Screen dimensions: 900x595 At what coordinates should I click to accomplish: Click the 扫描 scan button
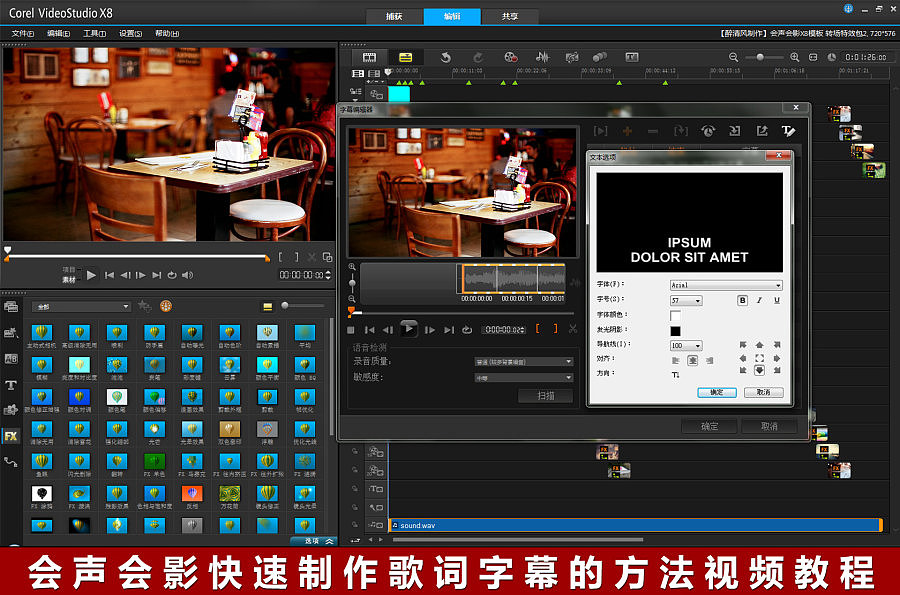click(x=545, y=396)
